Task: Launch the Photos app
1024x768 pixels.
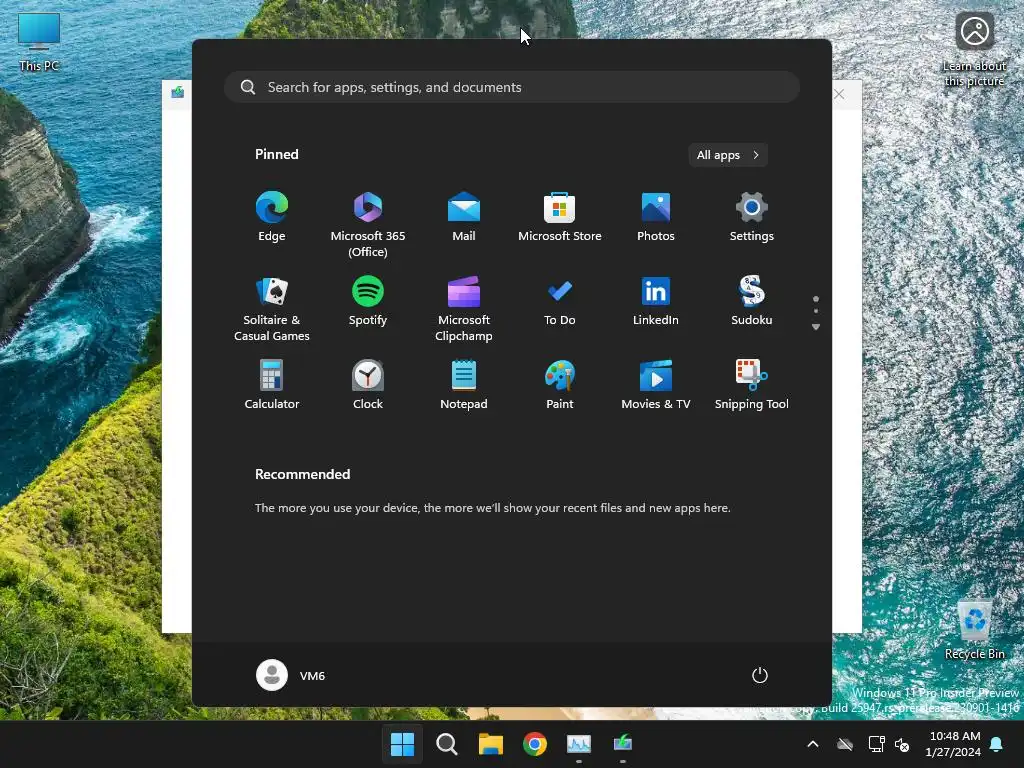Action: click(656, 218)
